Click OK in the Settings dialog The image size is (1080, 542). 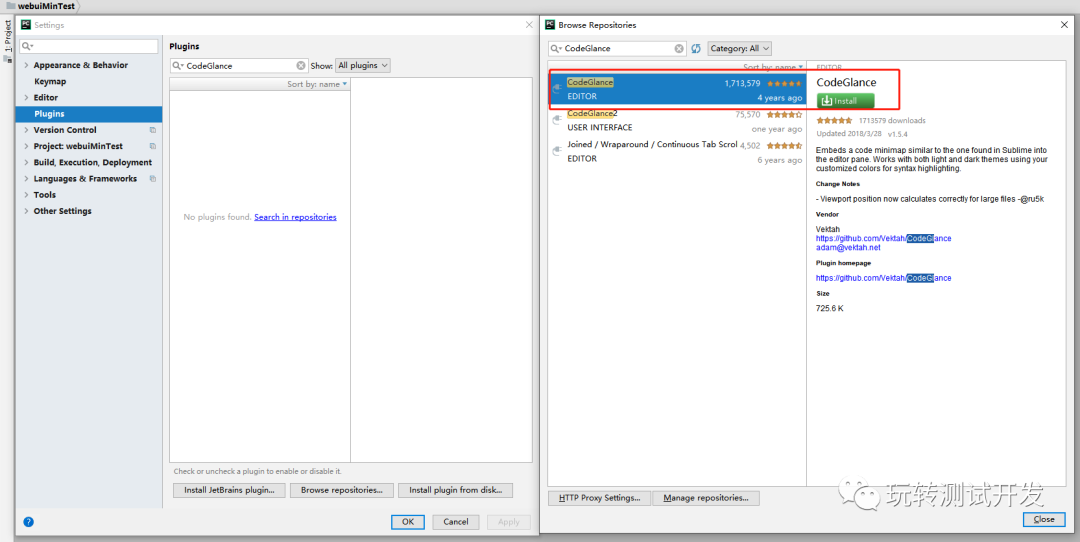point(408,521)
